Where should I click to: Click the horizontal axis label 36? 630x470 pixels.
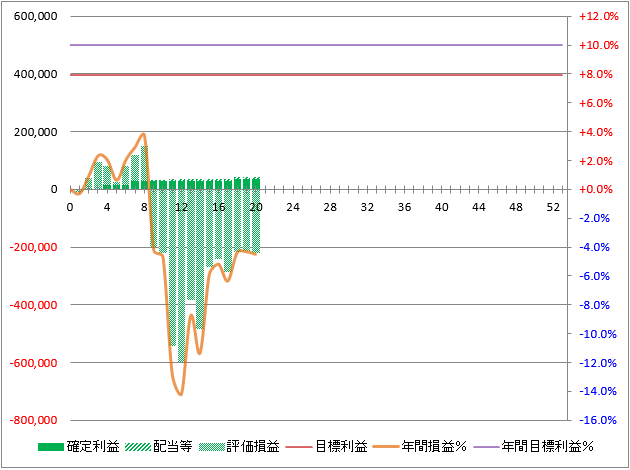pyautogui.click(x=405, y=207)
